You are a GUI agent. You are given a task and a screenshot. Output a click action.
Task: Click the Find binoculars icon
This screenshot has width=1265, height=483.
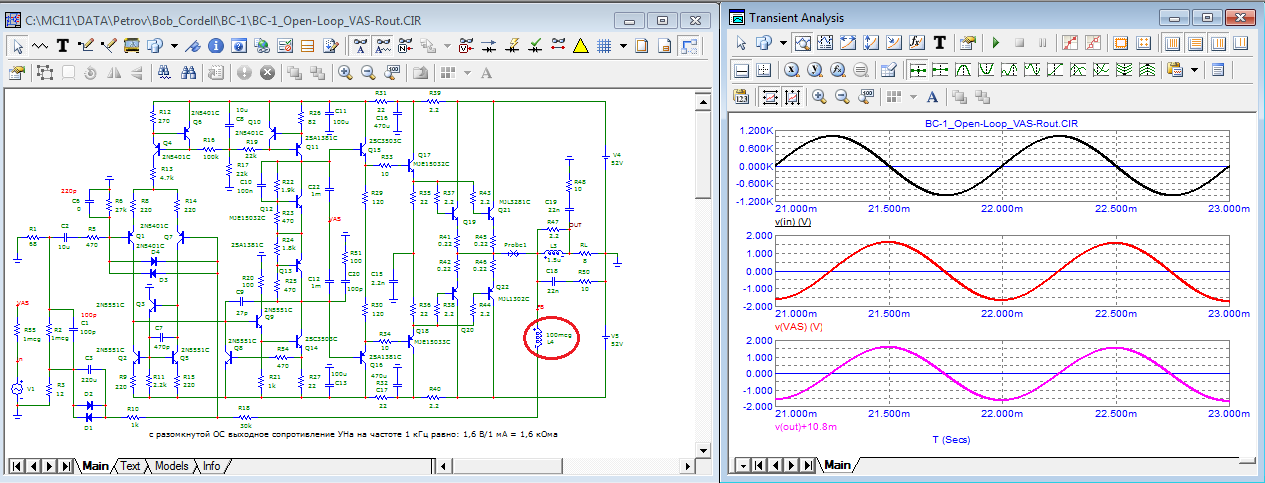[186, 73]
